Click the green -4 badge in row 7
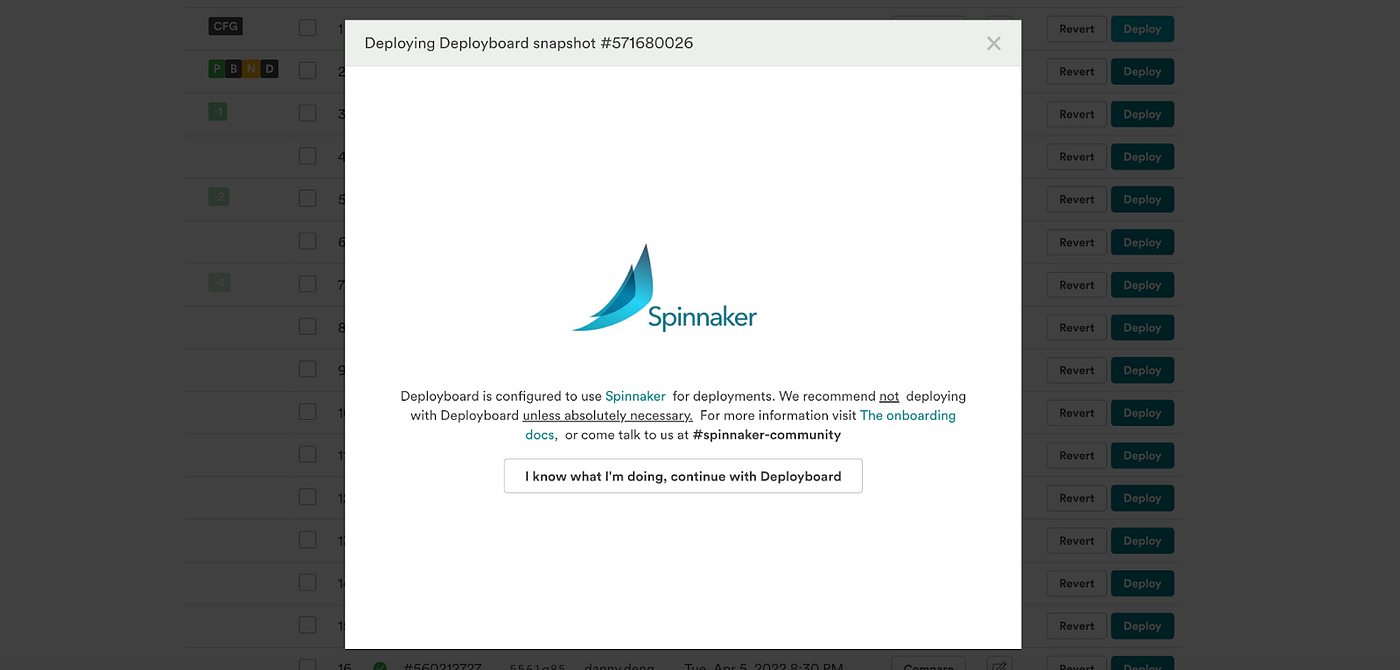 pos(219,283)
